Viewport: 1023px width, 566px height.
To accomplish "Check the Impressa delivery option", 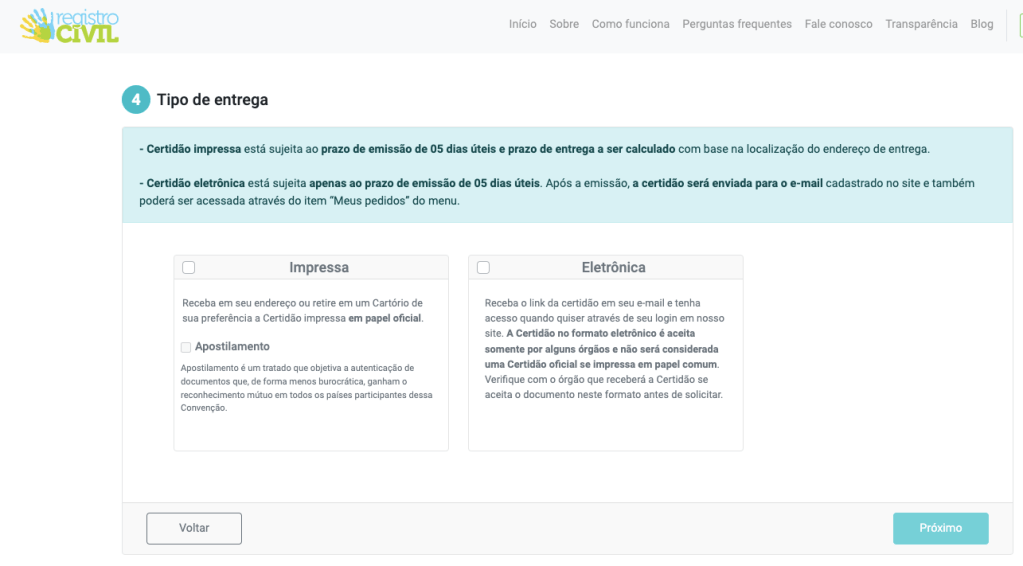I will [189, 267].
